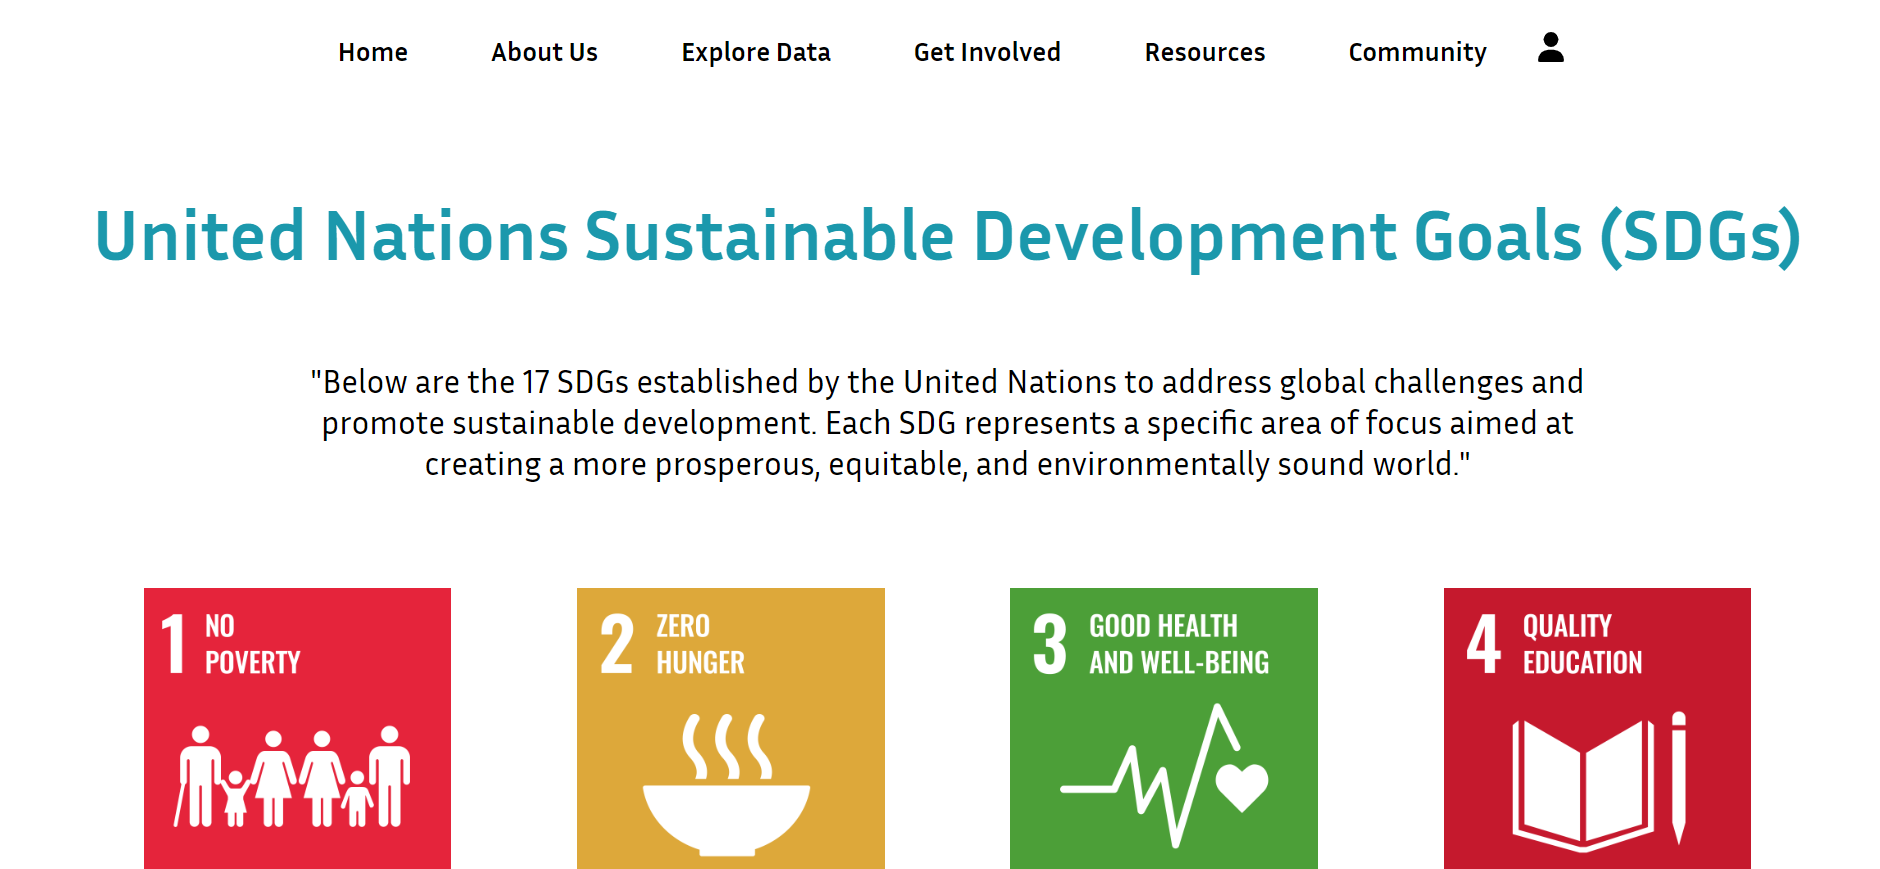Select the No Poverty SDG 1 tile

coord(297,728)
